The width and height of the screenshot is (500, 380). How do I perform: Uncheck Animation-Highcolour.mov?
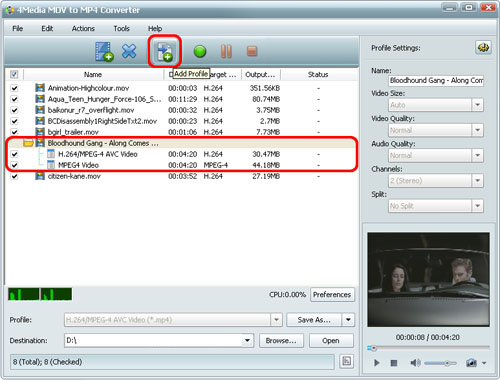14,88
